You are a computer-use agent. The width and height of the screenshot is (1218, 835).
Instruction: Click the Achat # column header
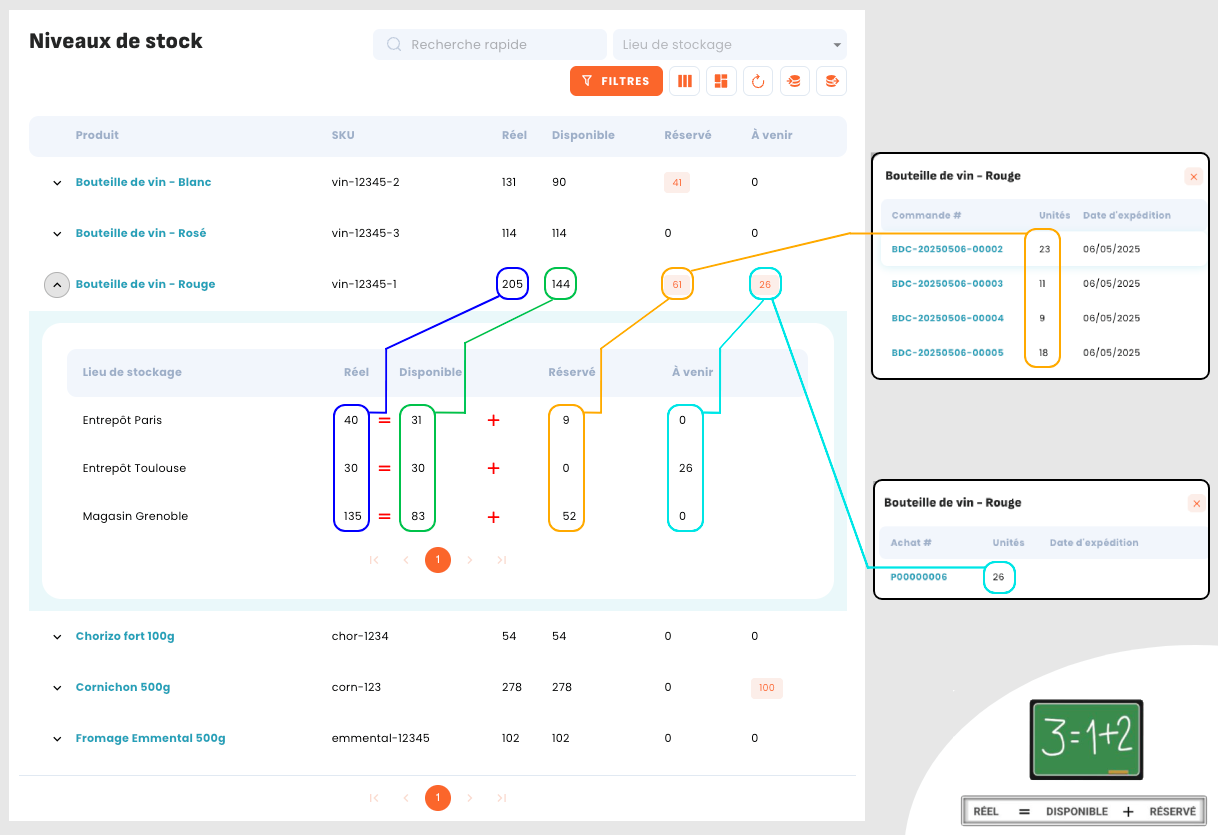911,543
